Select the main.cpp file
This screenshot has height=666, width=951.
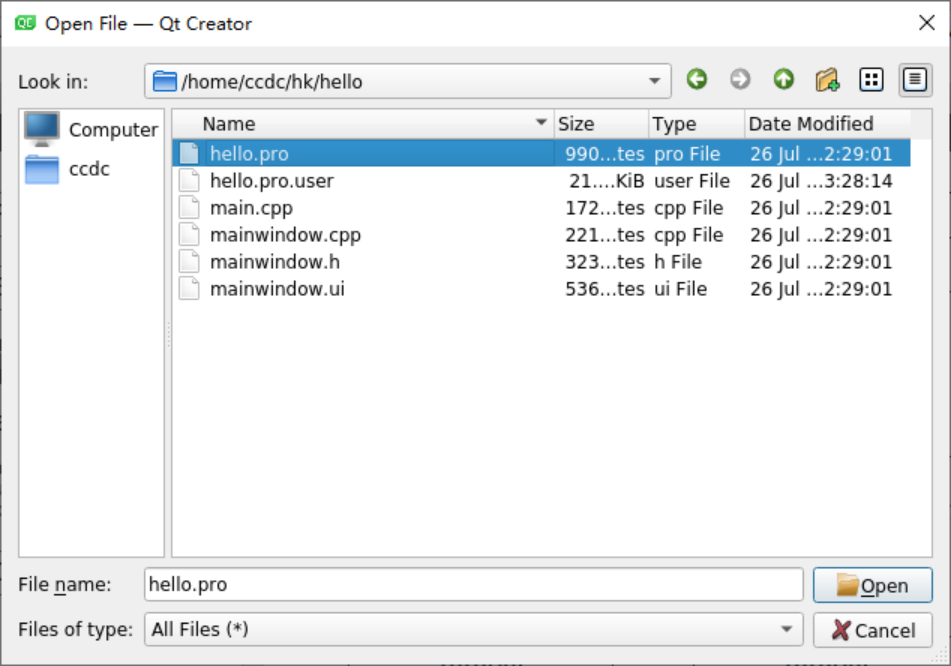(251, 208)
